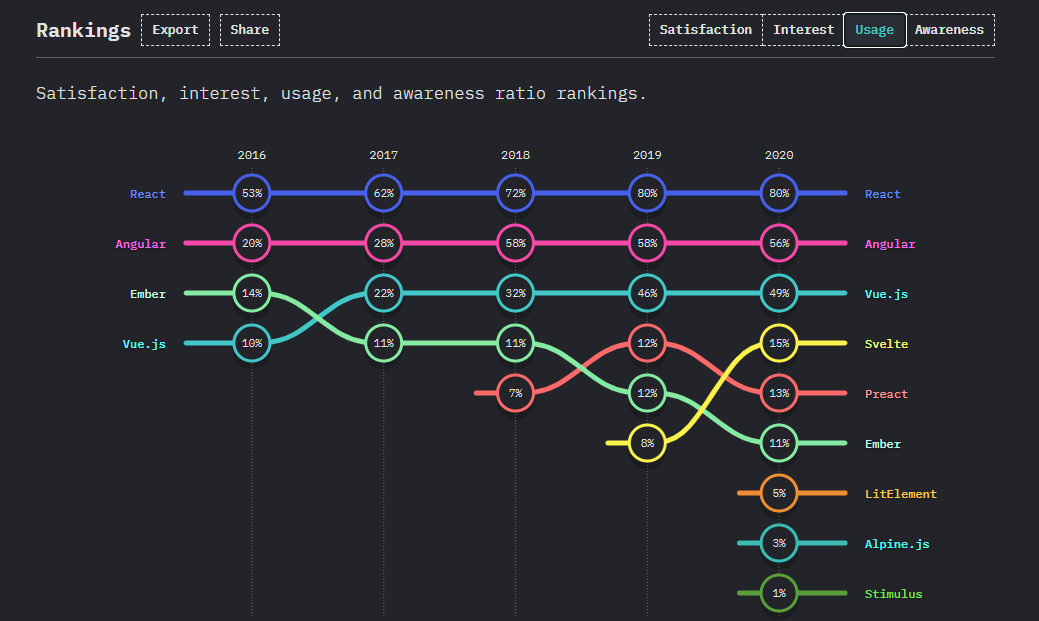Click the right-side Ember label
Viewport: 1039px width, 621px height.
tap(883, 444)
